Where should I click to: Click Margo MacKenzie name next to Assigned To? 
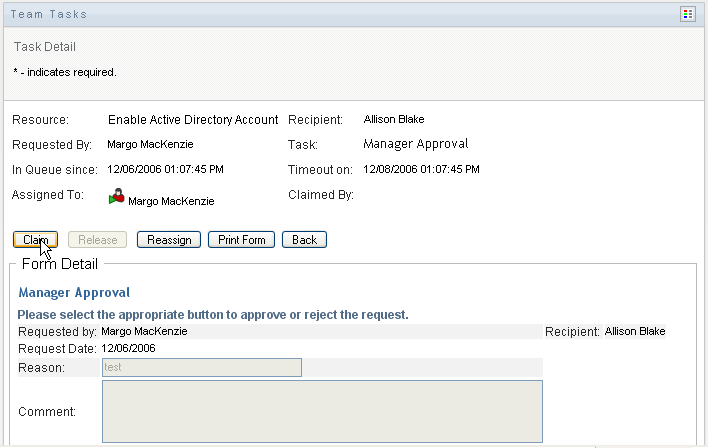coord(171,201)
